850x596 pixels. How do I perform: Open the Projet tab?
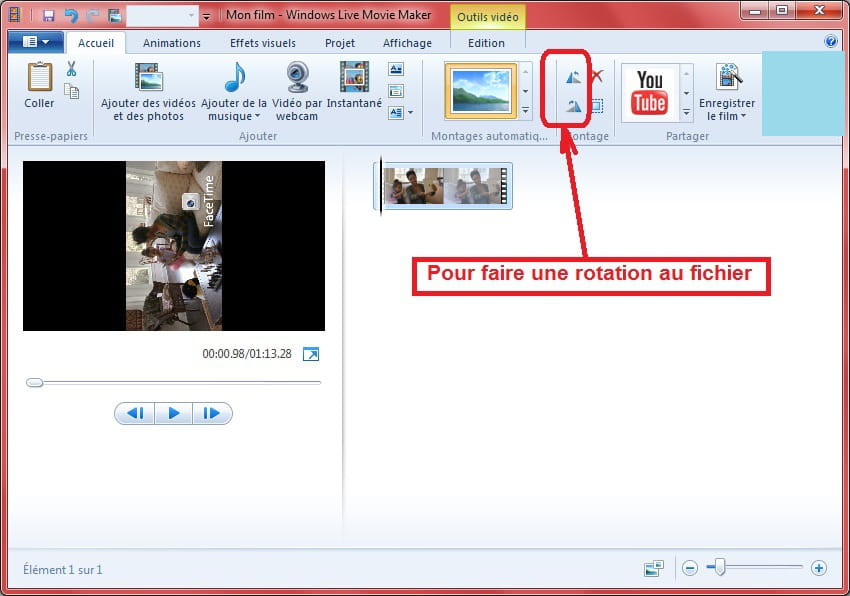pyautogui.click(x=340, y=43)
